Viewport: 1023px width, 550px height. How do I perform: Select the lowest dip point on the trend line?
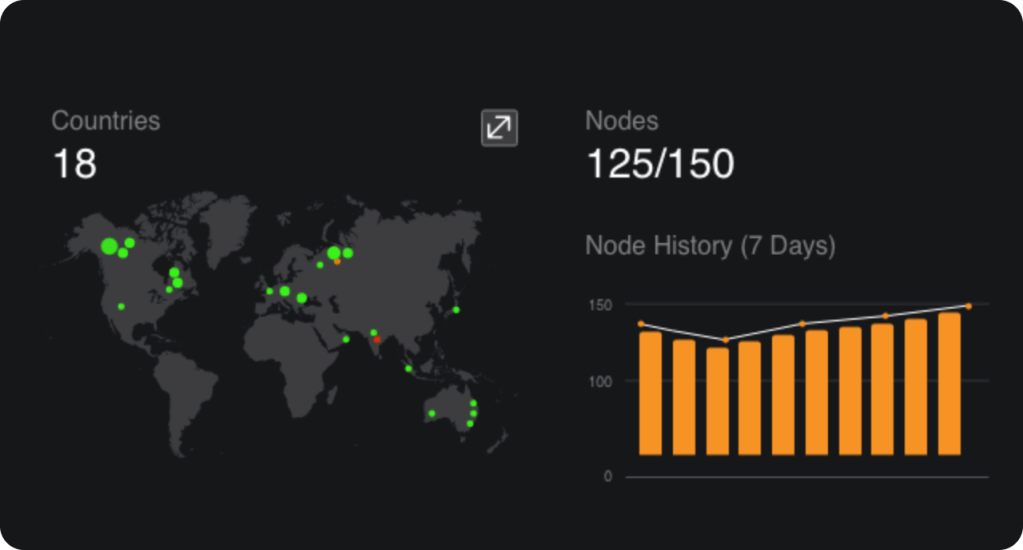point(725,340)
